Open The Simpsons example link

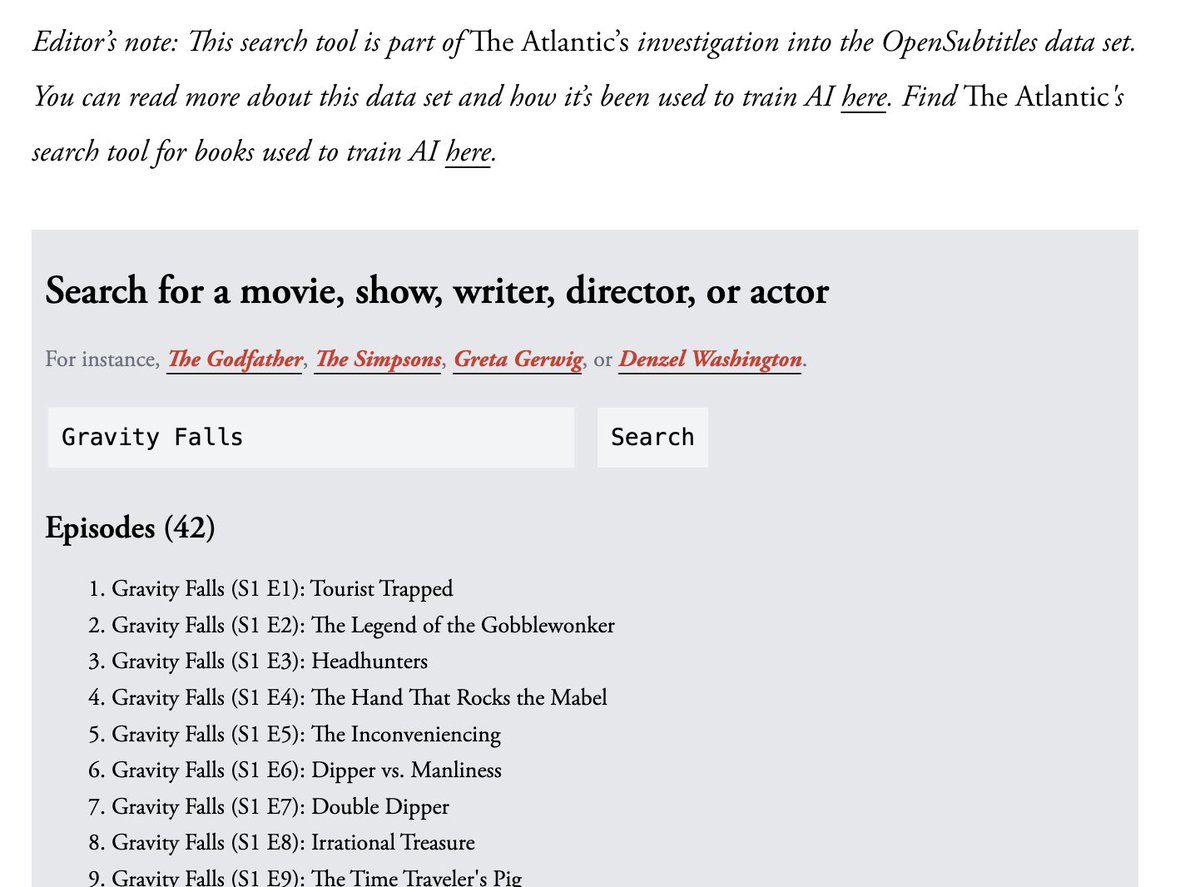click(x=377, y=359)
